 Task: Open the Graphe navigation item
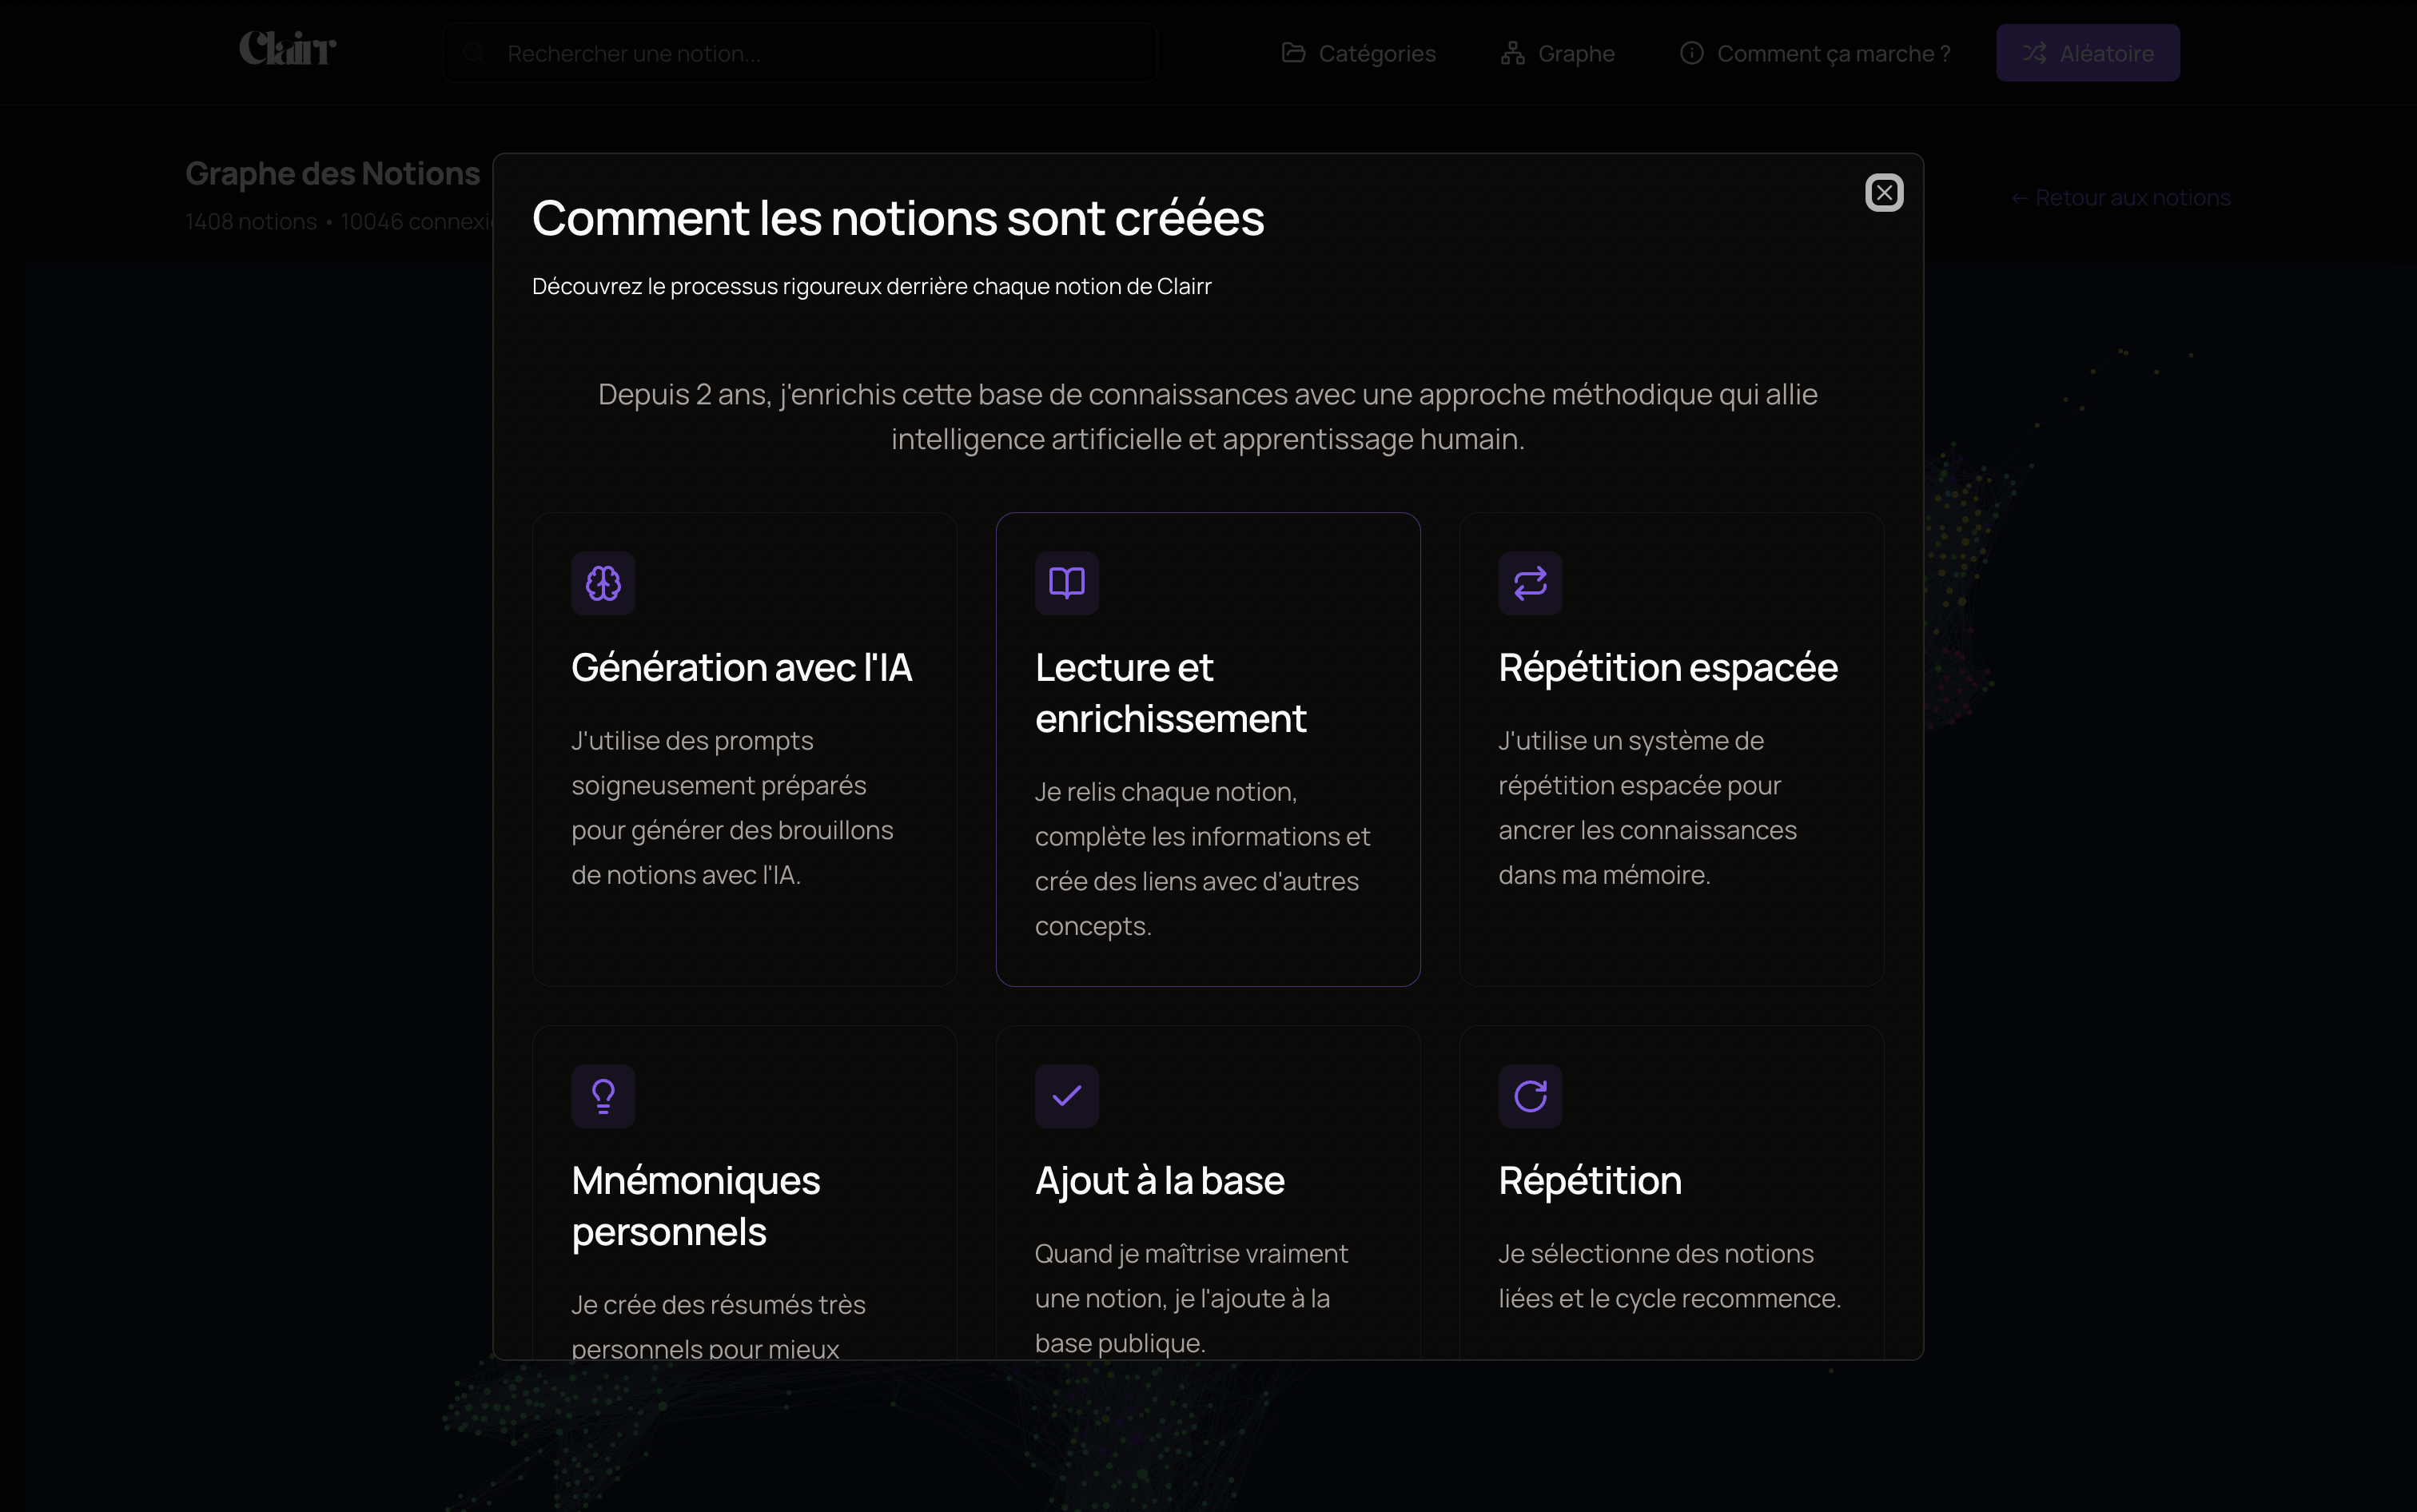tap(1575, 54)
